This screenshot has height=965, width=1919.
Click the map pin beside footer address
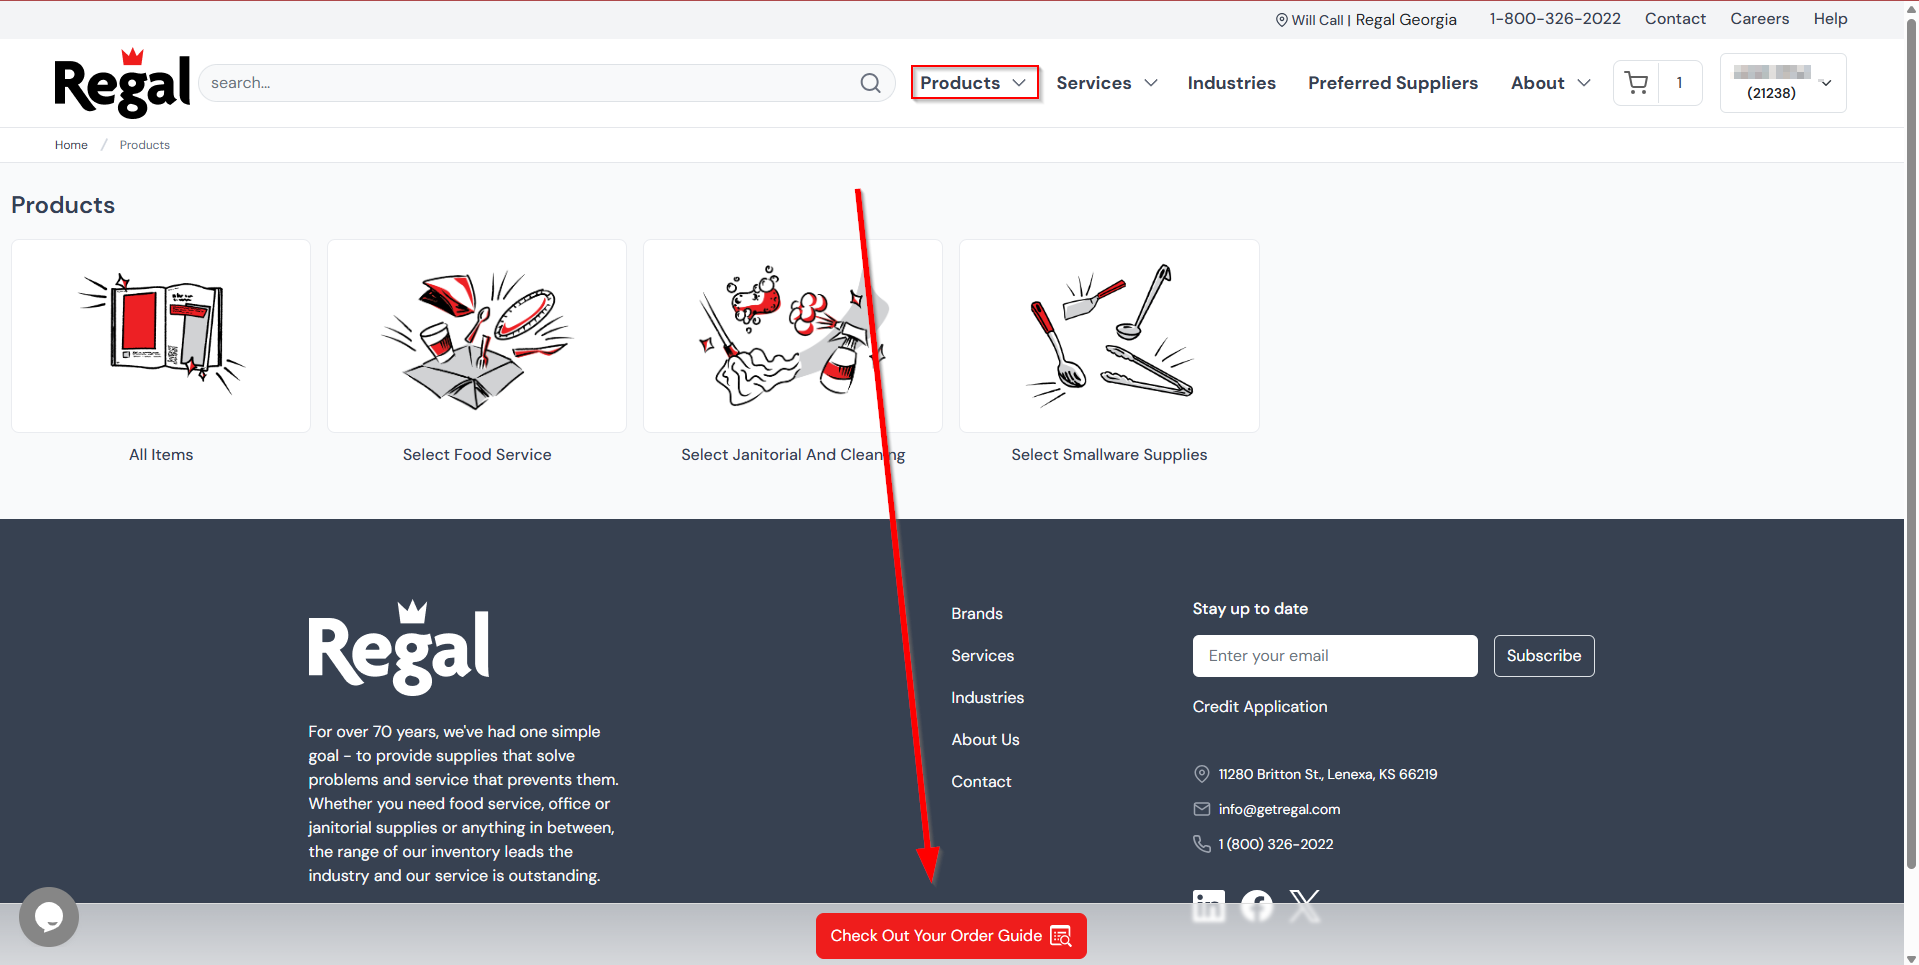[1202, 774]
